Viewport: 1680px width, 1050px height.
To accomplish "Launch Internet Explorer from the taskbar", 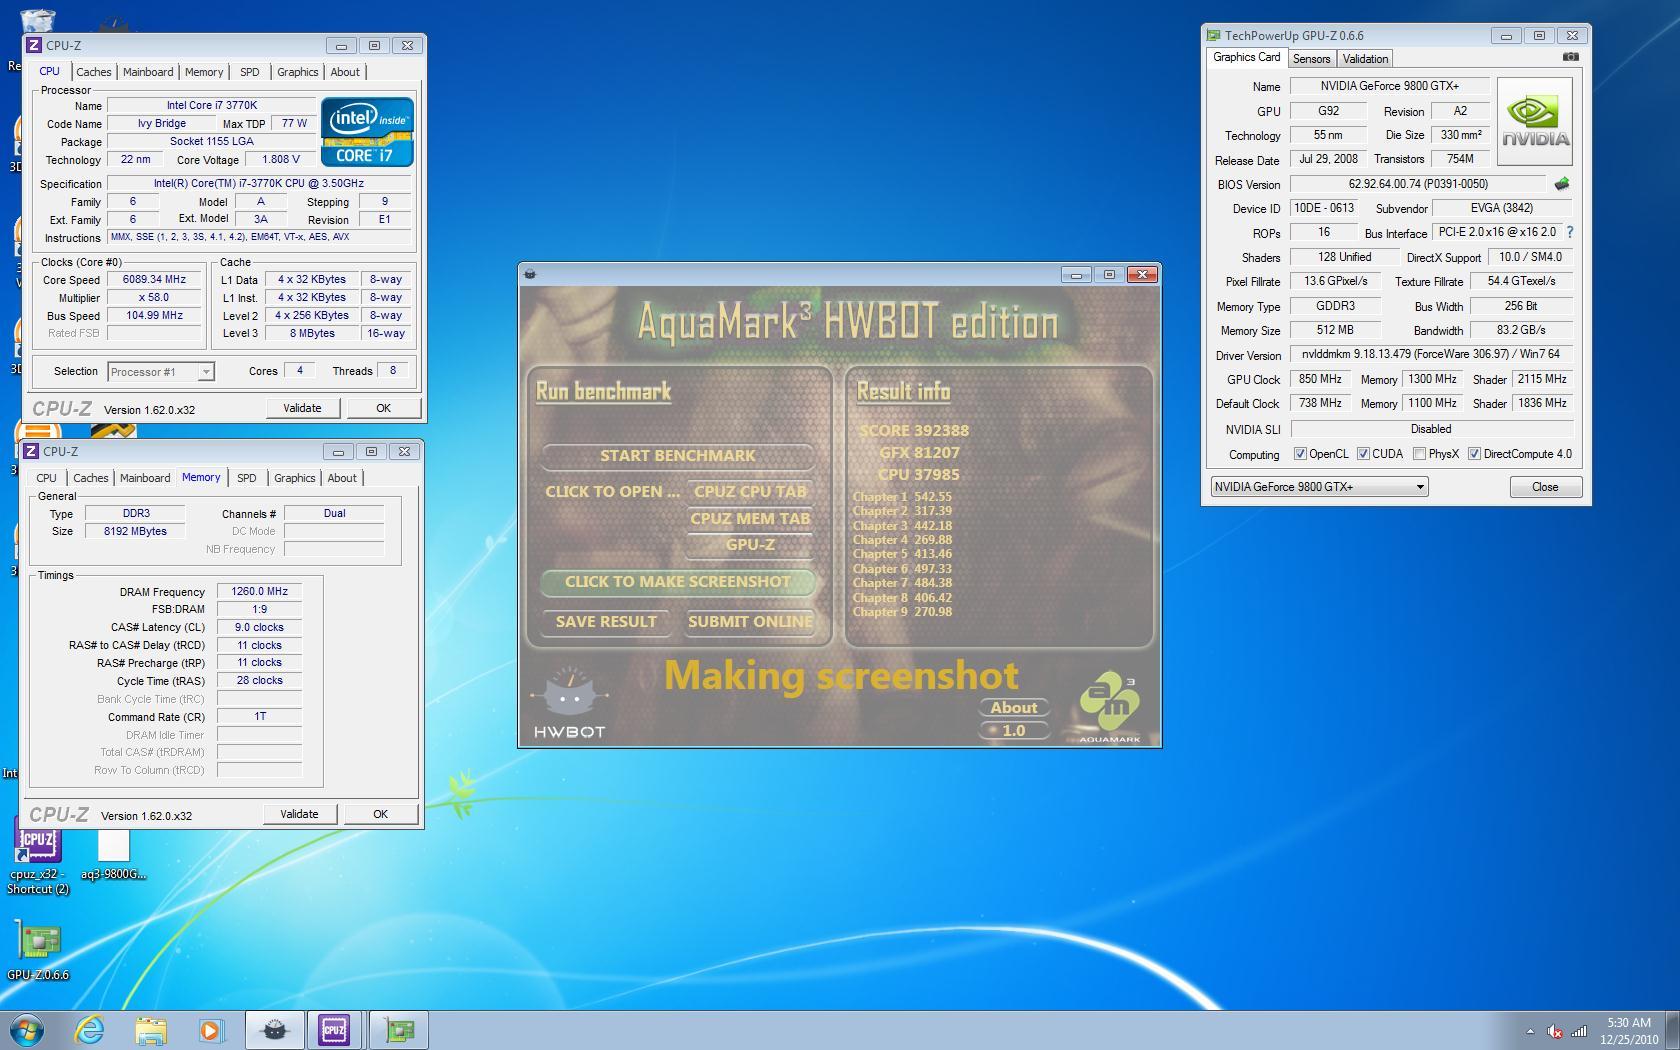I will point(90,1030).
